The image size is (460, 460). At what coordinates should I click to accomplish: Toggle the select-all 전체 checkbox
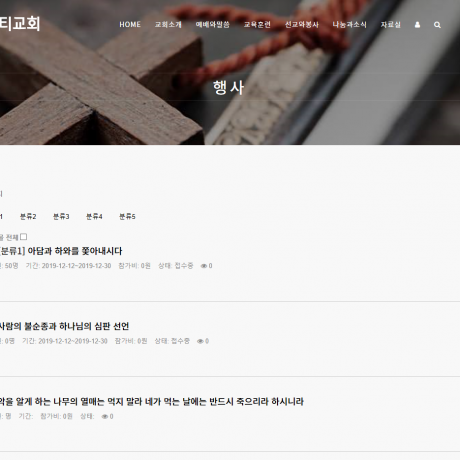pyautogui.click(x=23, y=237)
